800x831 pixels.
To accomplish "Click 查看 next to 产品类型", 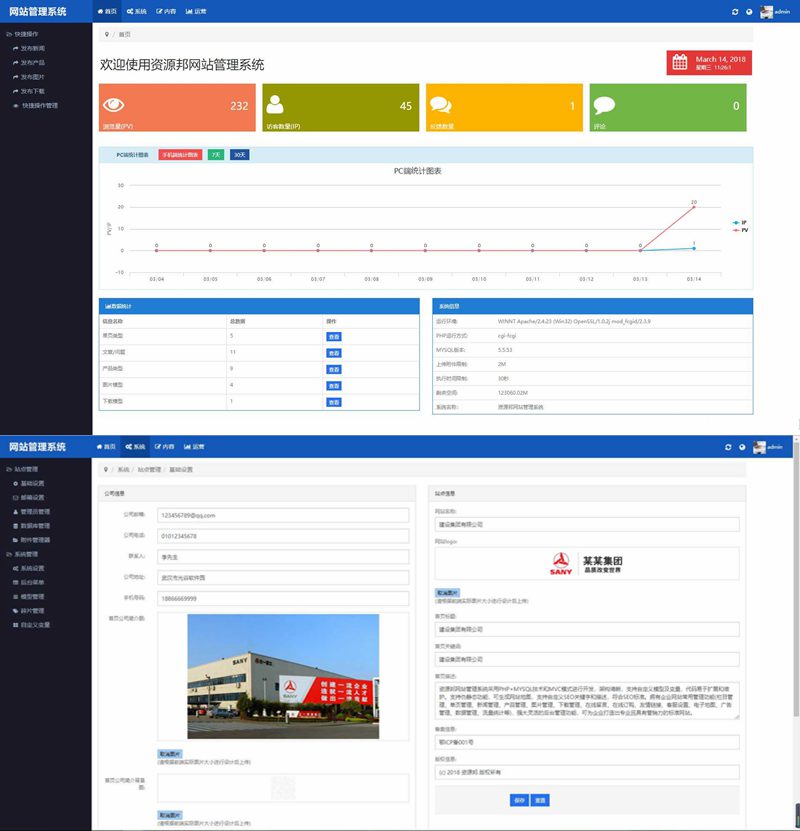I will 333,368.
